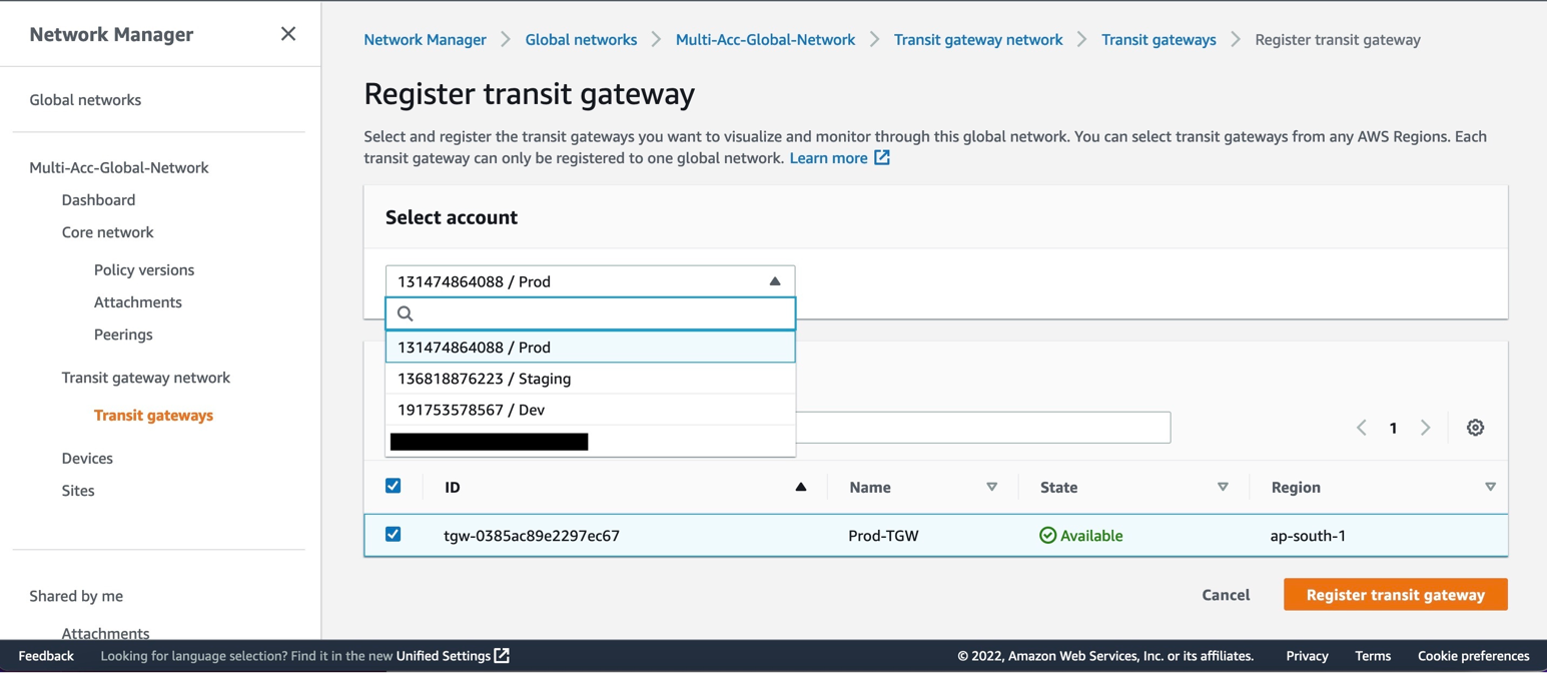The width and height of the screenshot is (1552, 675).
Task: Toggle the select-all header checkbox
Action: tap(394, 487)
